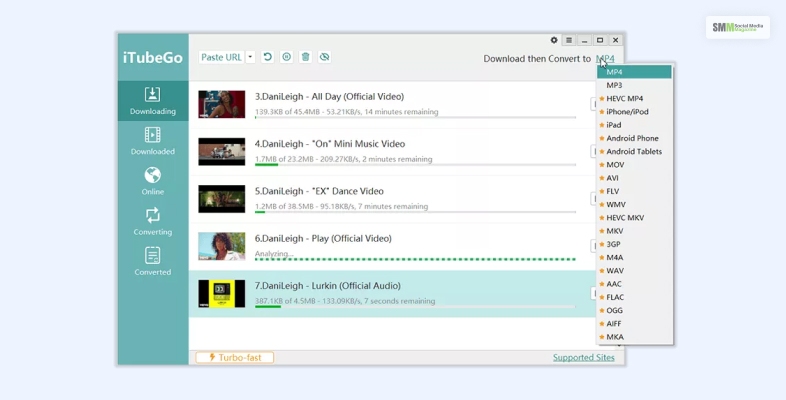
Task: Select AVI format option
Action: (635, 178)
